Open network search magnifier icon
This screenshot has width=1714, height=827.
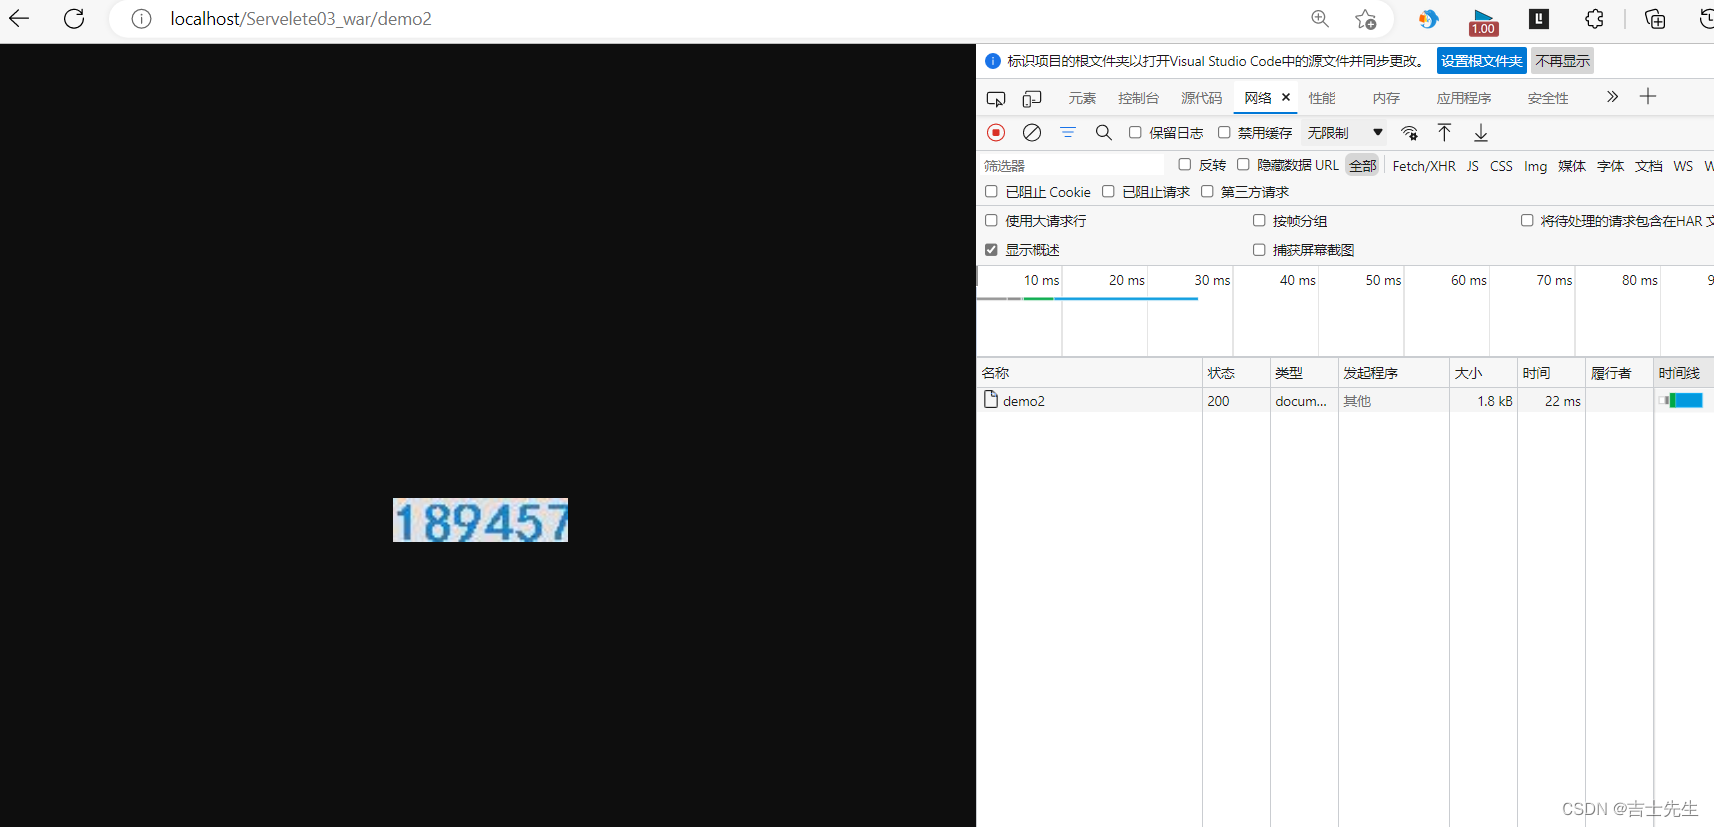(1104, 132)
